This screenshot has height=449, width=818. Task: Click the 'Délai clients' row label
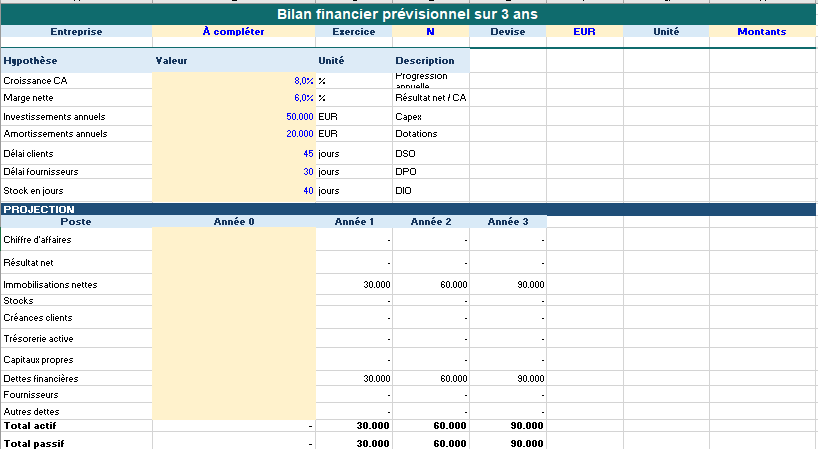pos(76,153)
